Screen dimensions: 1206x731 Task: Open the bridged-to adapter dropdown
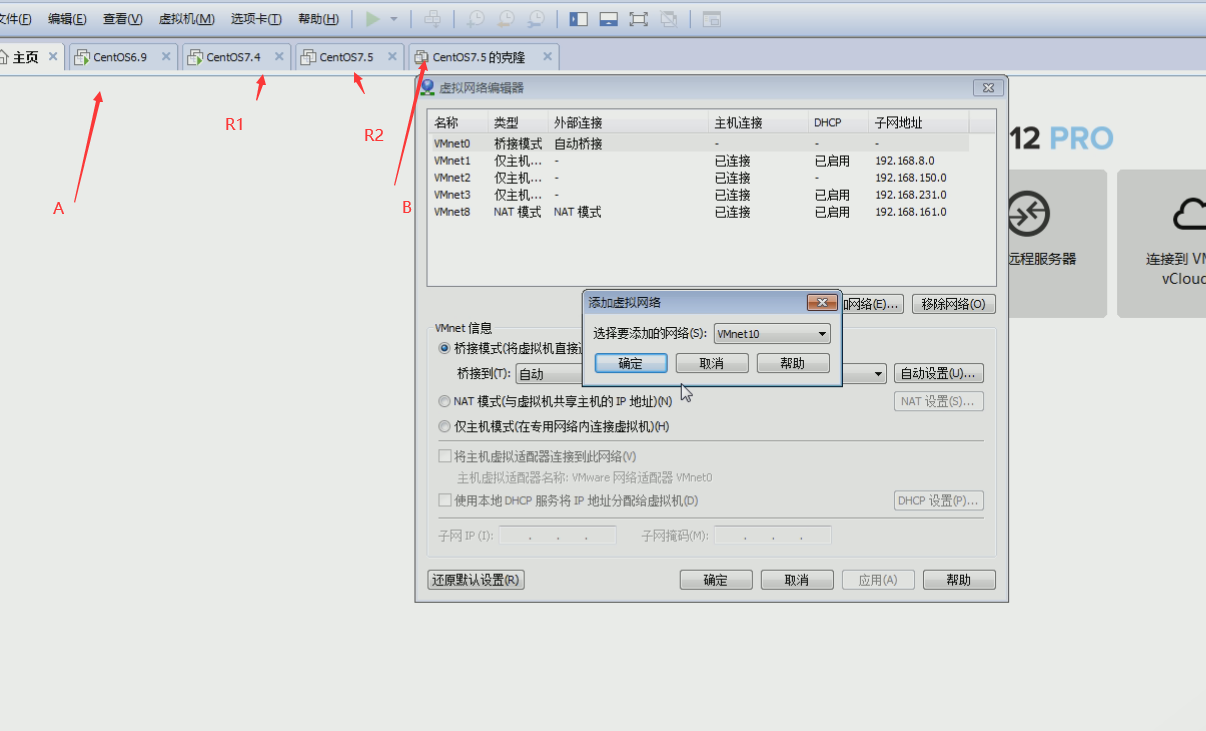pos(875,372)
